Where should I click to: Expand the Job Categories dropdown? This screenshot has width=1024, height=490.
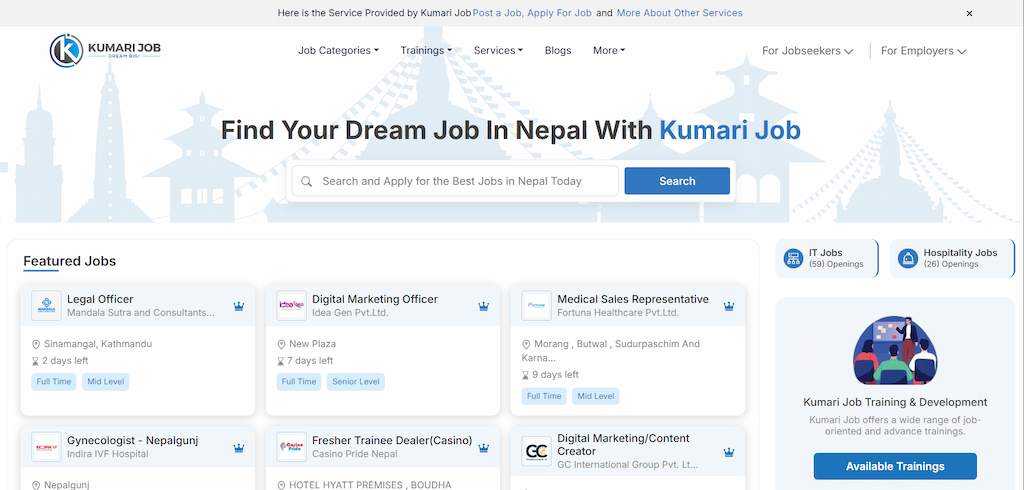pos(338,51)
